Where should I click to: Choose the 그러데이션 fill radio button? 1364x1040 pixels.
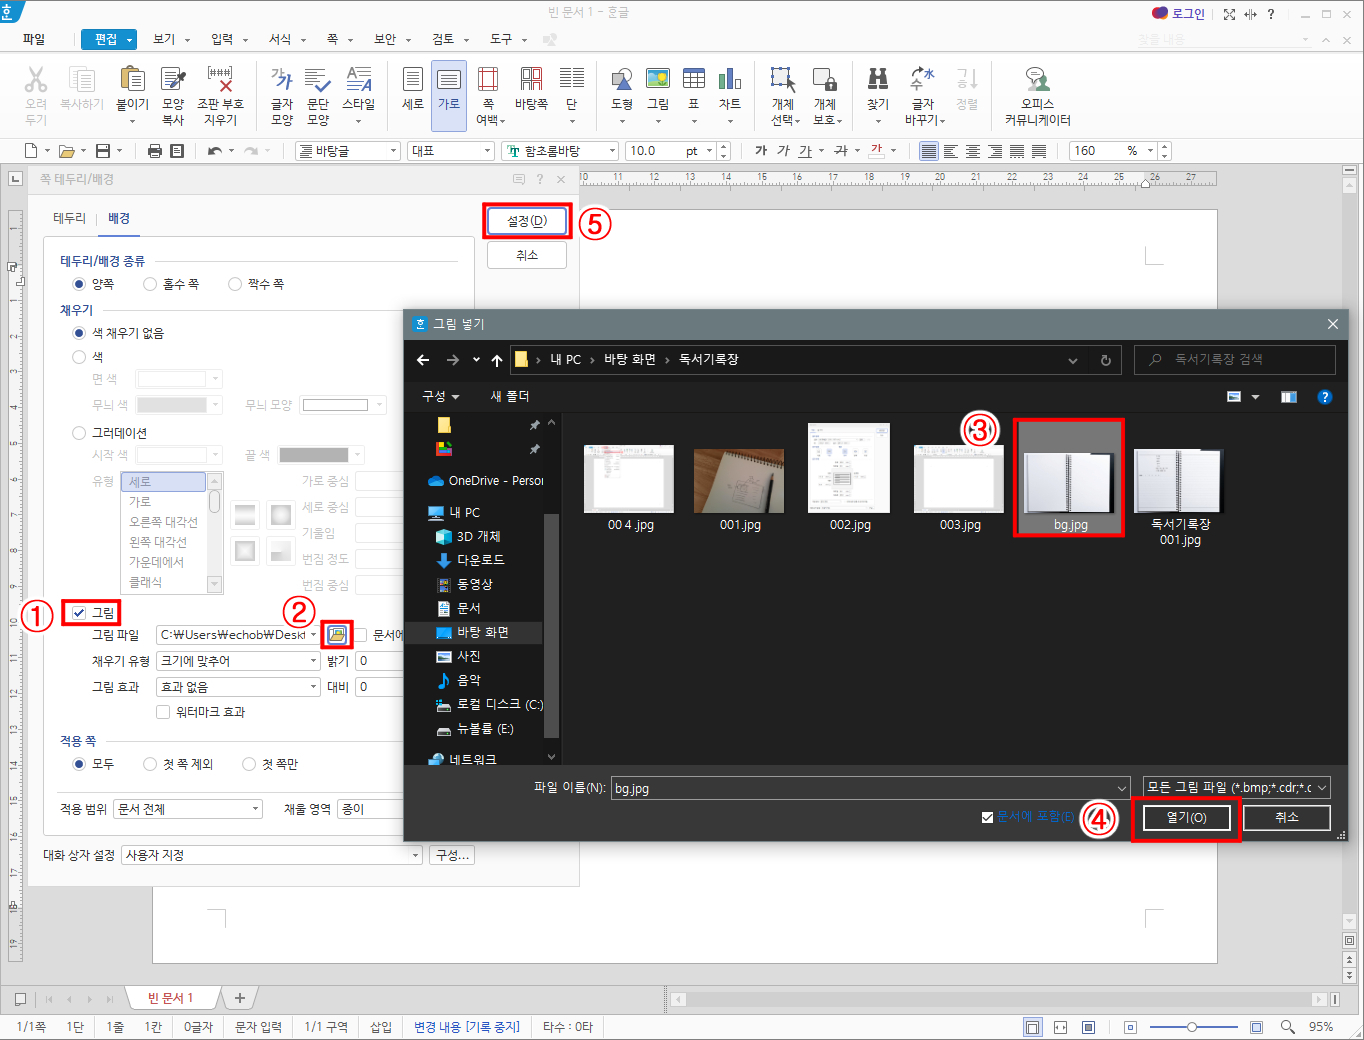[x=79, y=433]
